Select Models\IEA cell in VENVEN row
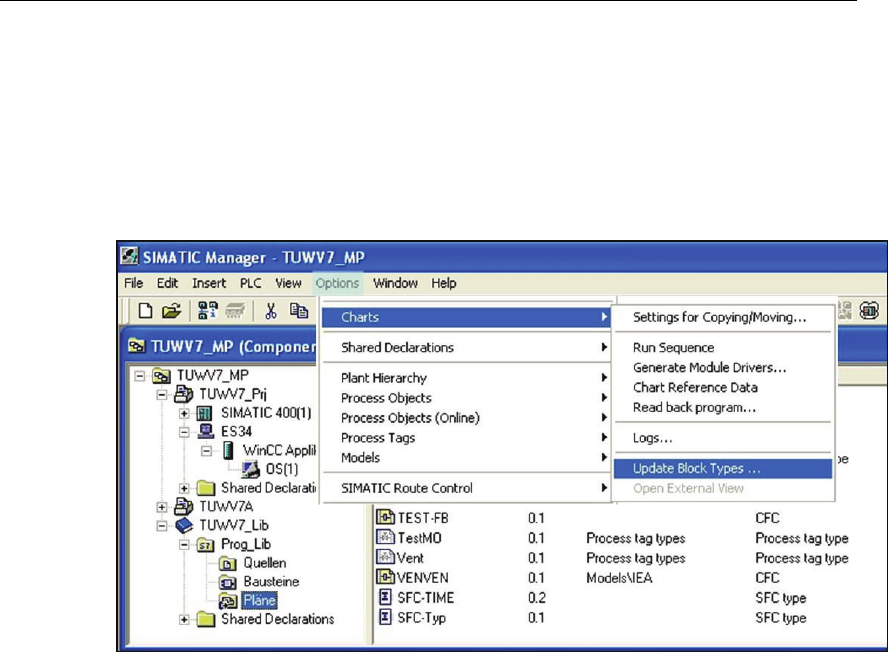Screen dimensions: 888x652 pos(619,578)
